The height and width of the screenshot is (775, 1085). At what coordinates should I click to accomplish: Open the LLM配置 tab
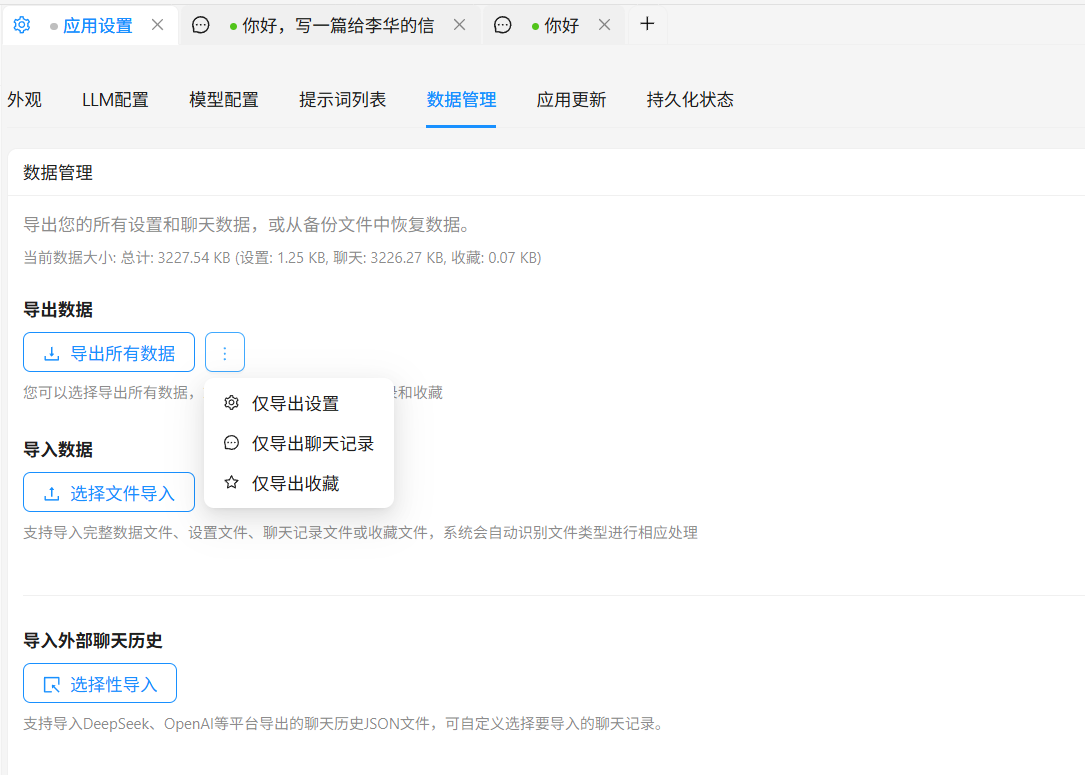tap(115, 100)
